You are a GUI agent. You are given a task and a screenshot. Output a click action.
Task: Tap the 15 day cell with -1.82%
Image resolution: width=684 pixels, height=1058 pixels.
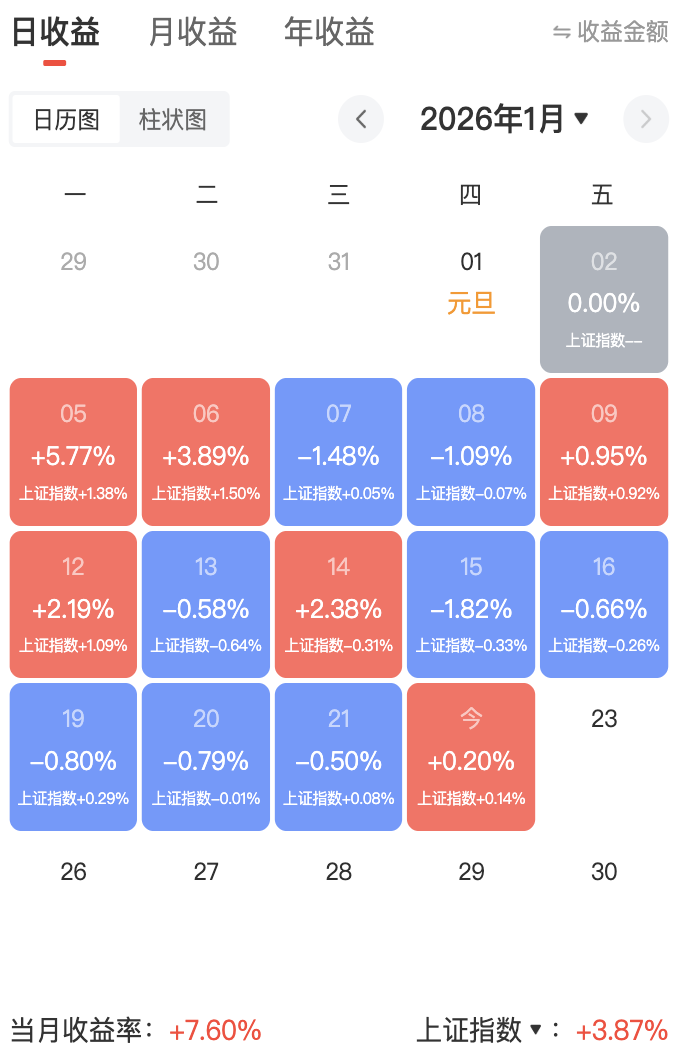pyautogui.click(x=471, y=604)
